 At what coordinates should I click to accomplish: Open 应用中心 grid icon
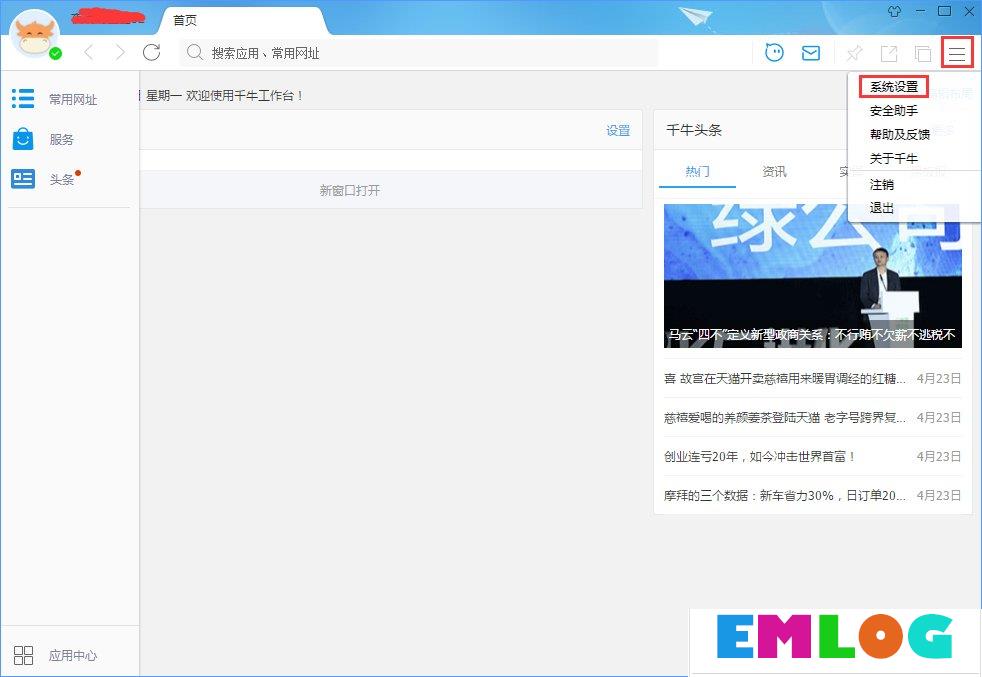pos(23,655)
